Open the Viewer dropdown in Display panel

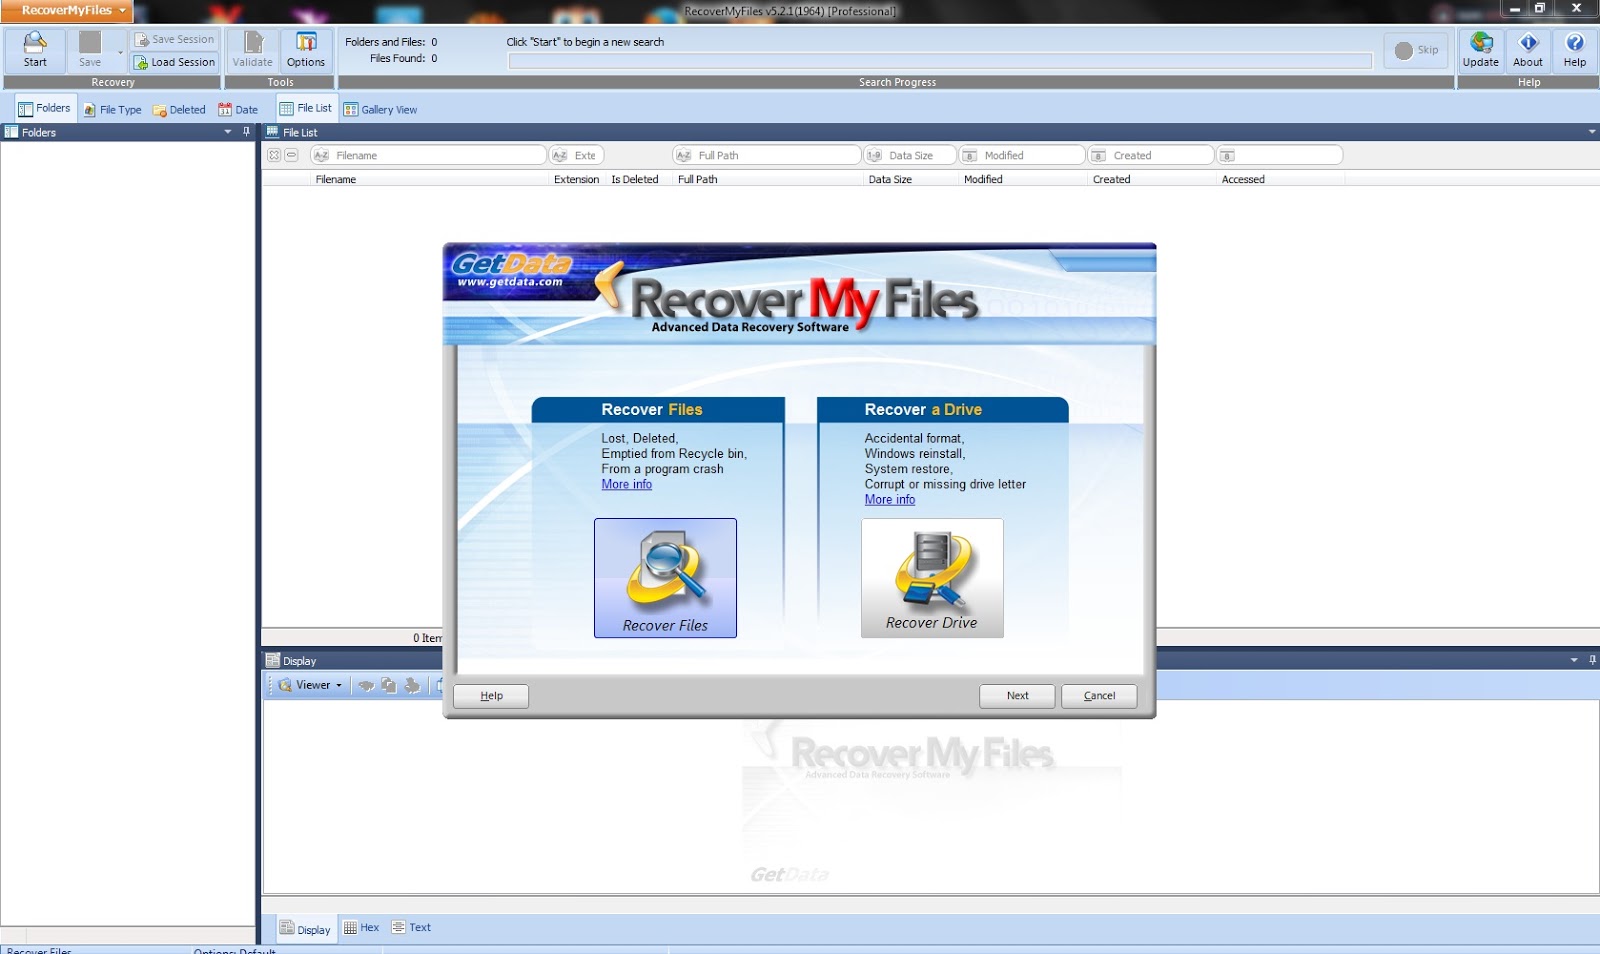coord(338,686)
